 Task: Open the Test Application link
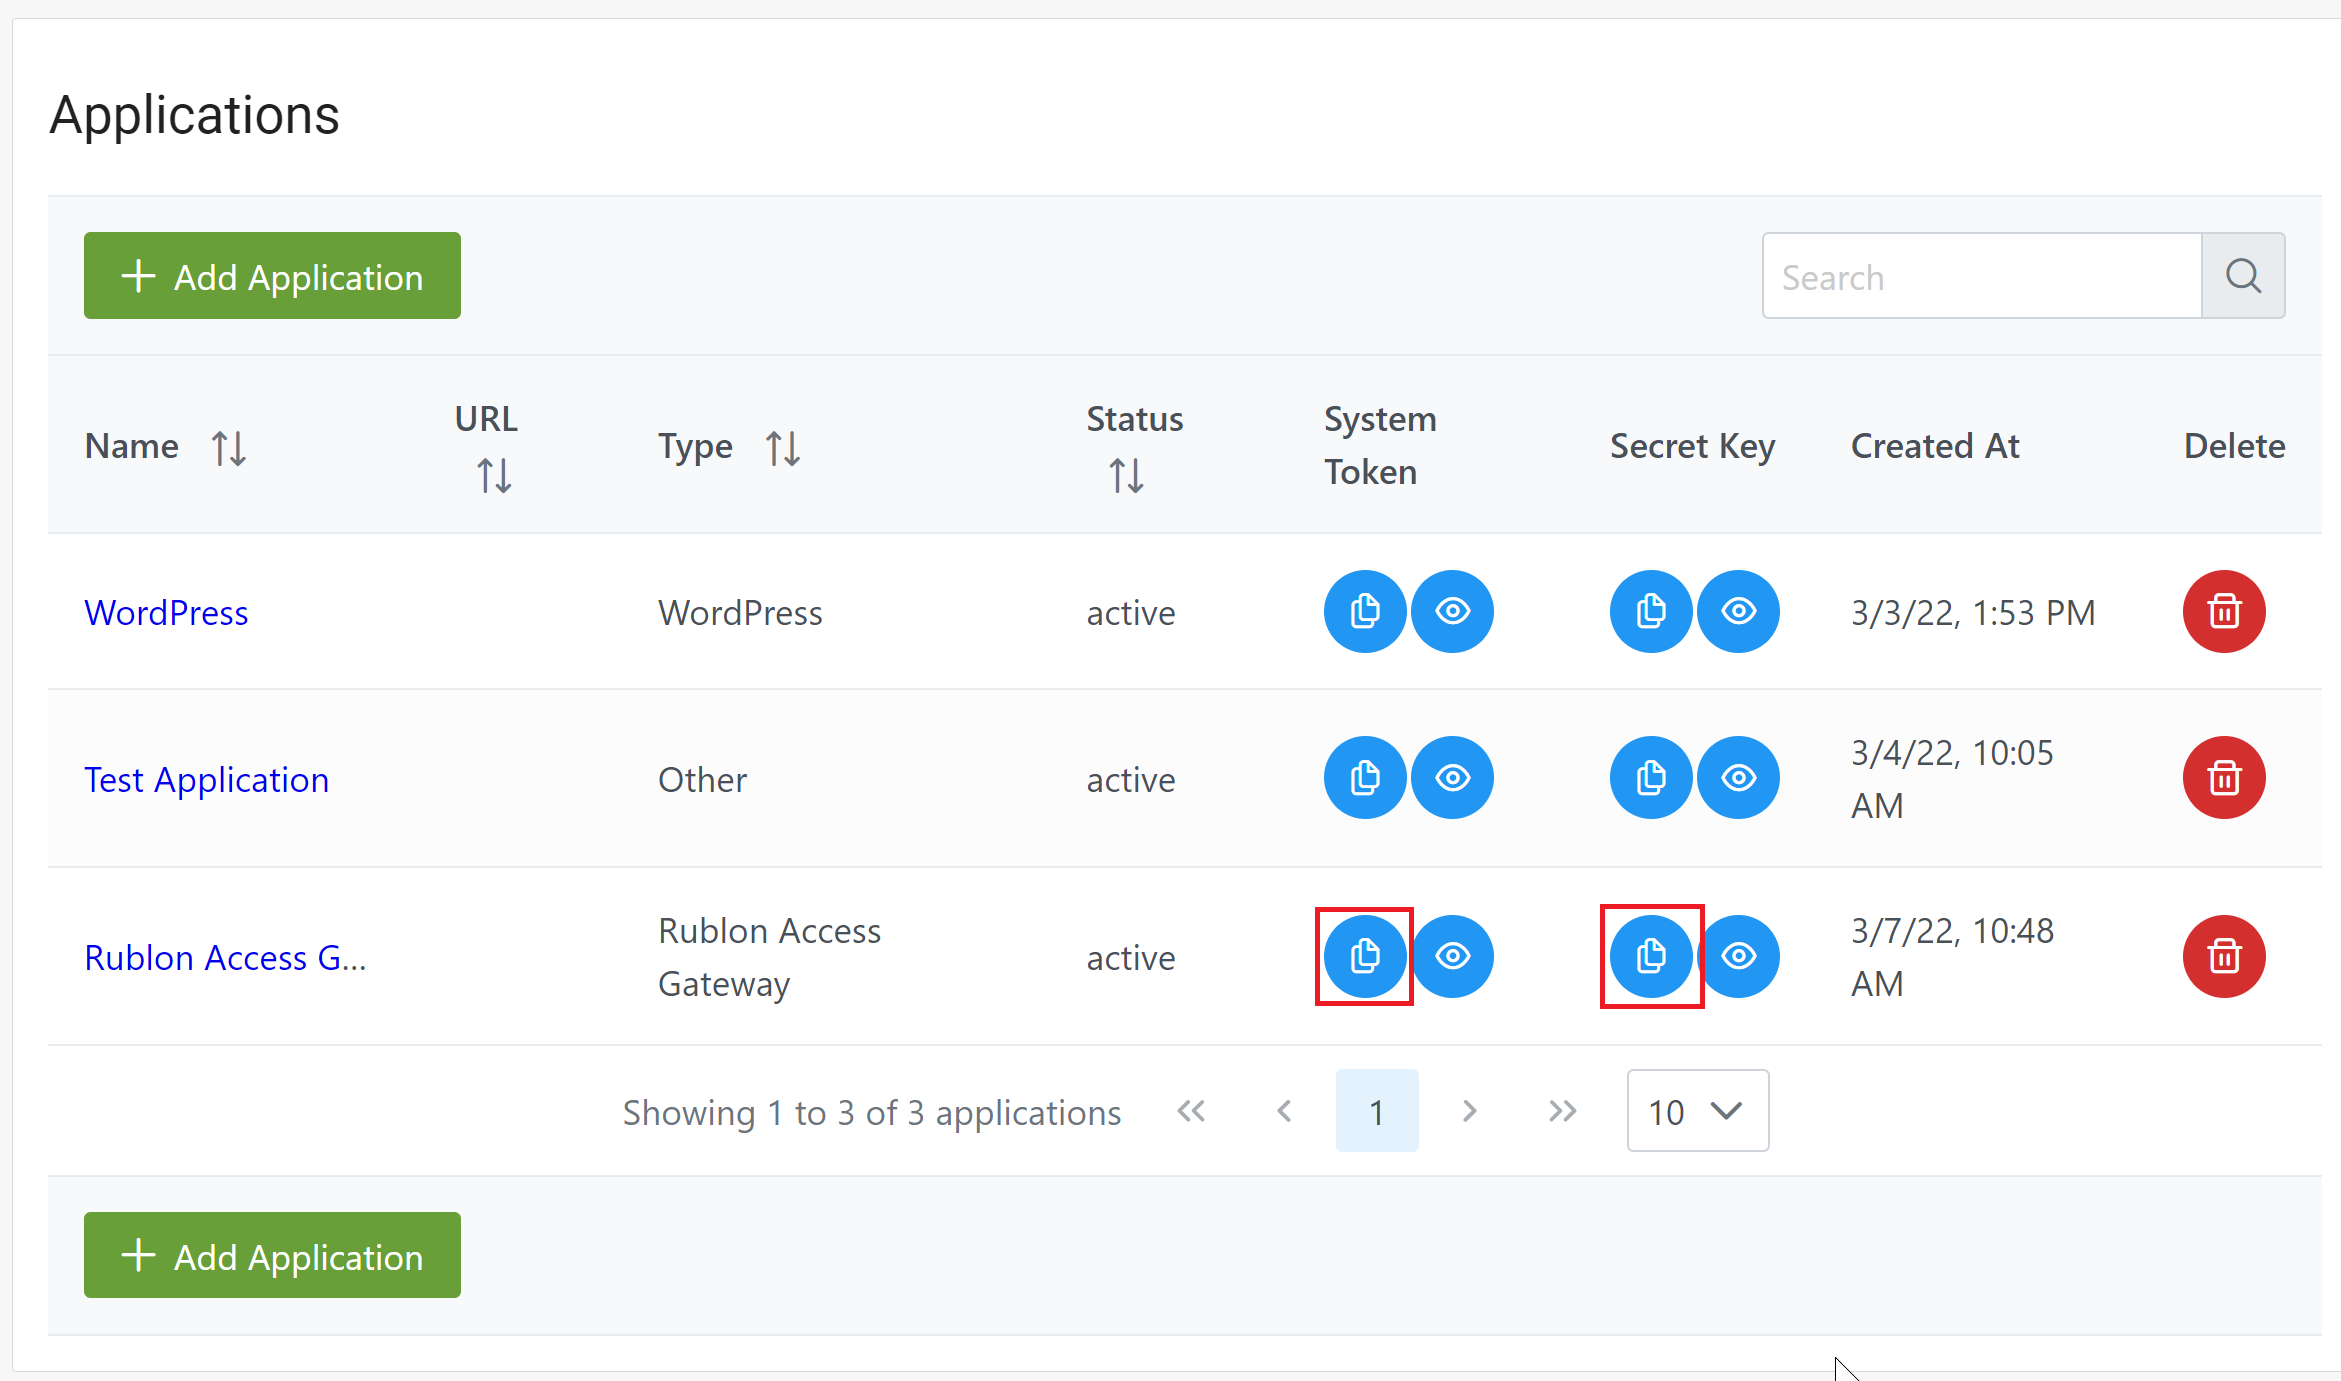(206, 779)
